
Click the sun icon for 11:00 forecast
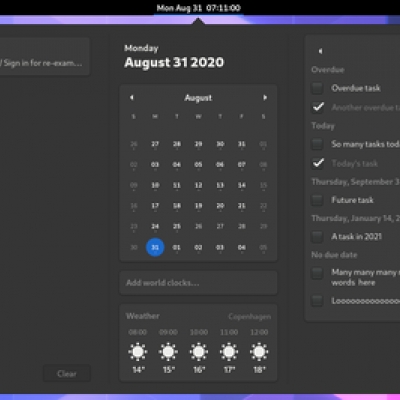tap(229, 352)
